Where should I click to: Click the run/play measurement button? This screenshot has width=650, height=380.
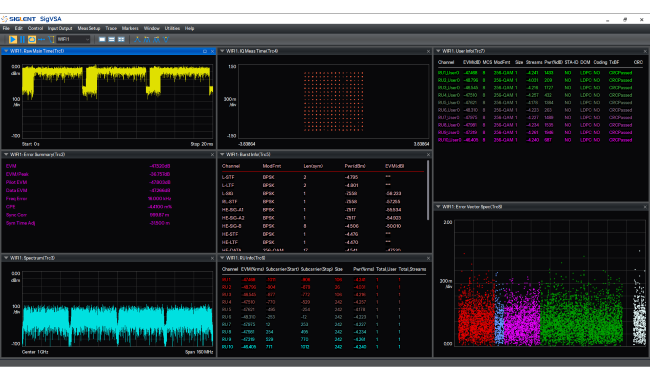(x=13, y=39)
